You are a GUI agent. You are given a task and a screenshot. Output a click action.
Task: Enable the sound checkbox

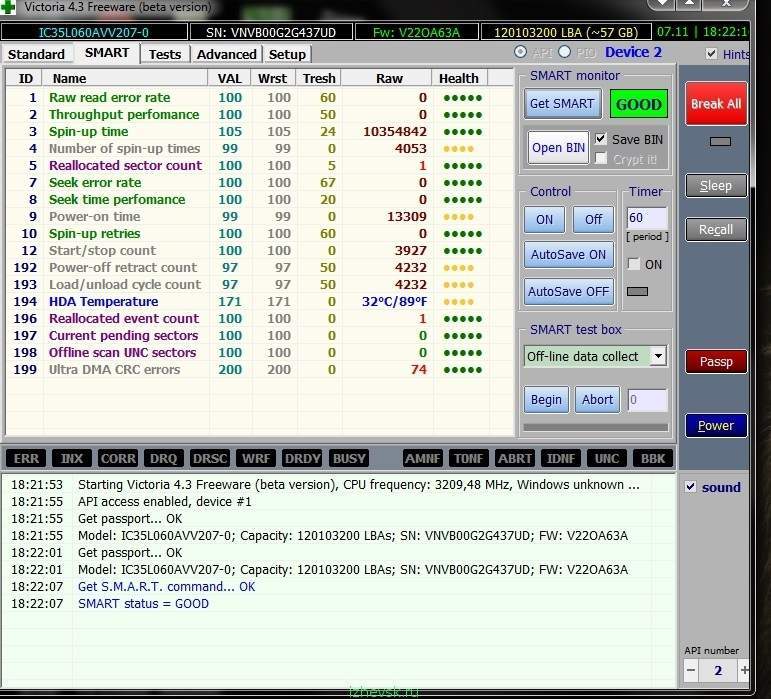[691, 487]
